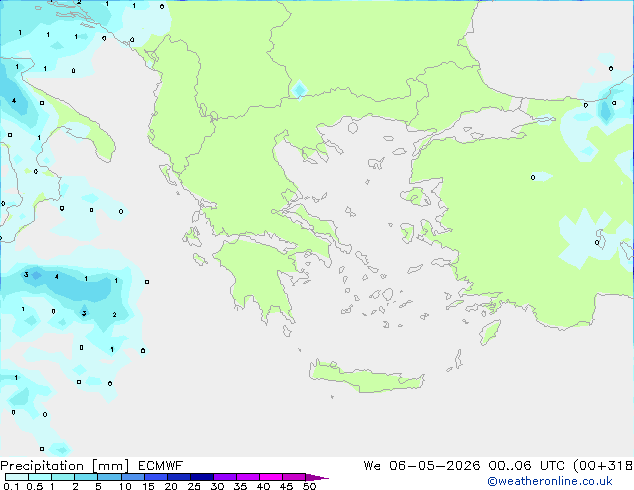
Task: Pick the 40–45 mm magenta legend swatch
Action: [271, 477]
